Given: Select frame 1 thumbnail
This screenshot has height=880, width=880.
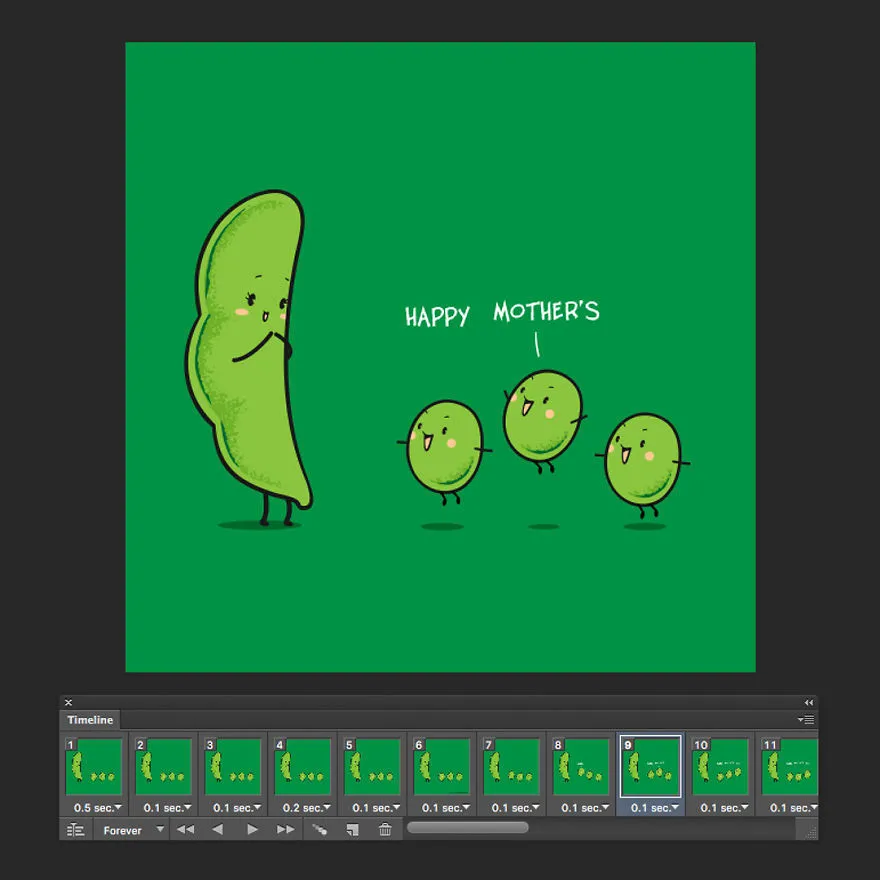Looking at the screenshot, I should click(94, 766).
